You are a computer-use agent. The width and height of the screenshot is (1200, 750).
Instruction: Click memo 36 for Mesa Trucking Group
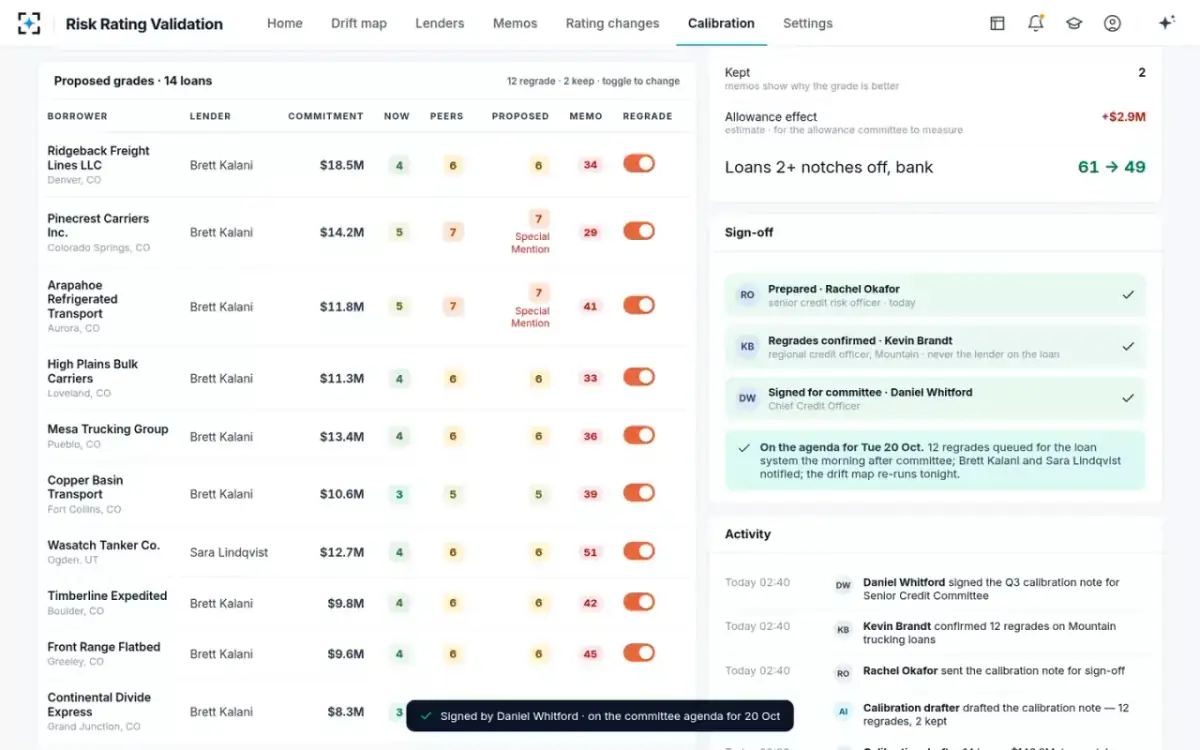pyautogui.click(x=590, y=436)
